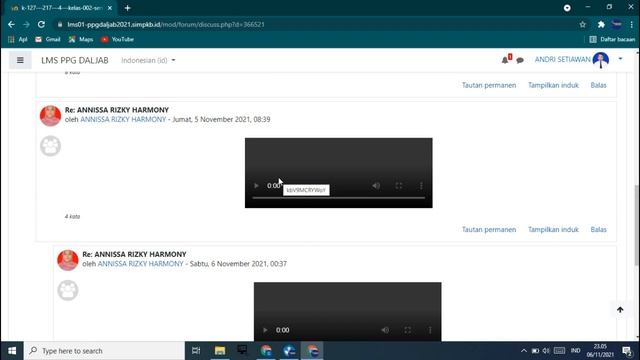This screenshot has height=360, width=640.
Task: Mute the 00:37 post video
Action: [x=385, y=330]
